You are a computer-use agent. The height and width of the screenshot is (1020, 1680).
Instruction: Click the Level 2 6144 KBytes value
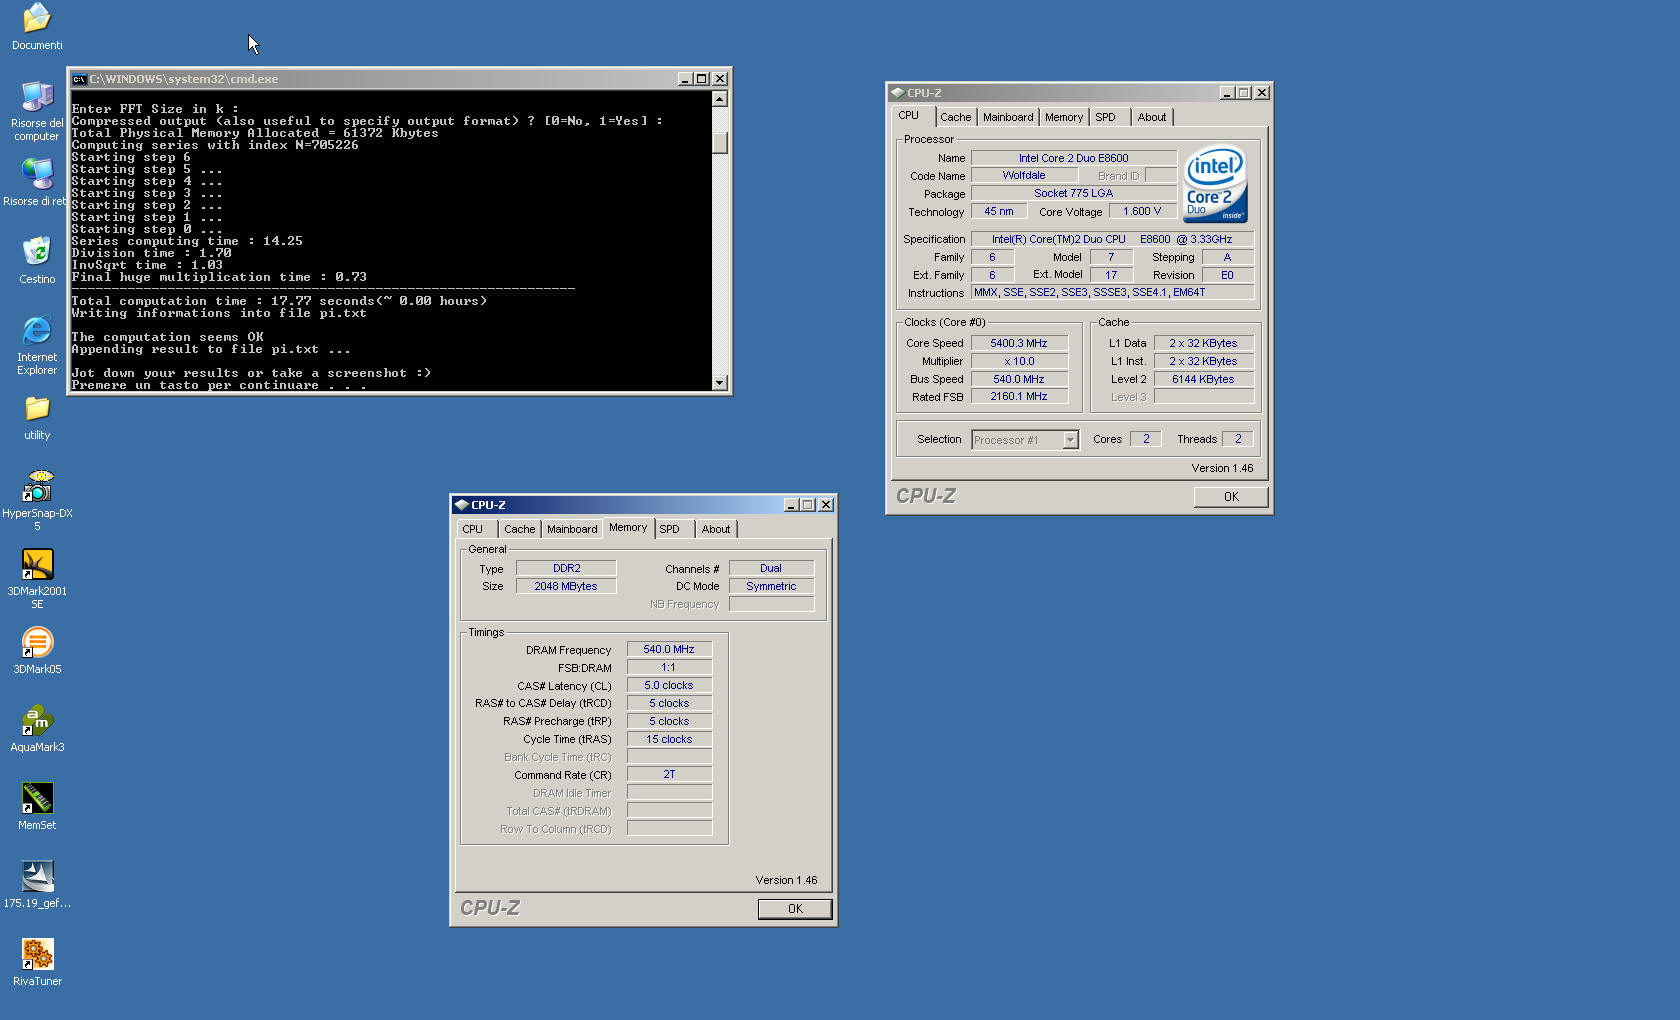point(1203,379)
